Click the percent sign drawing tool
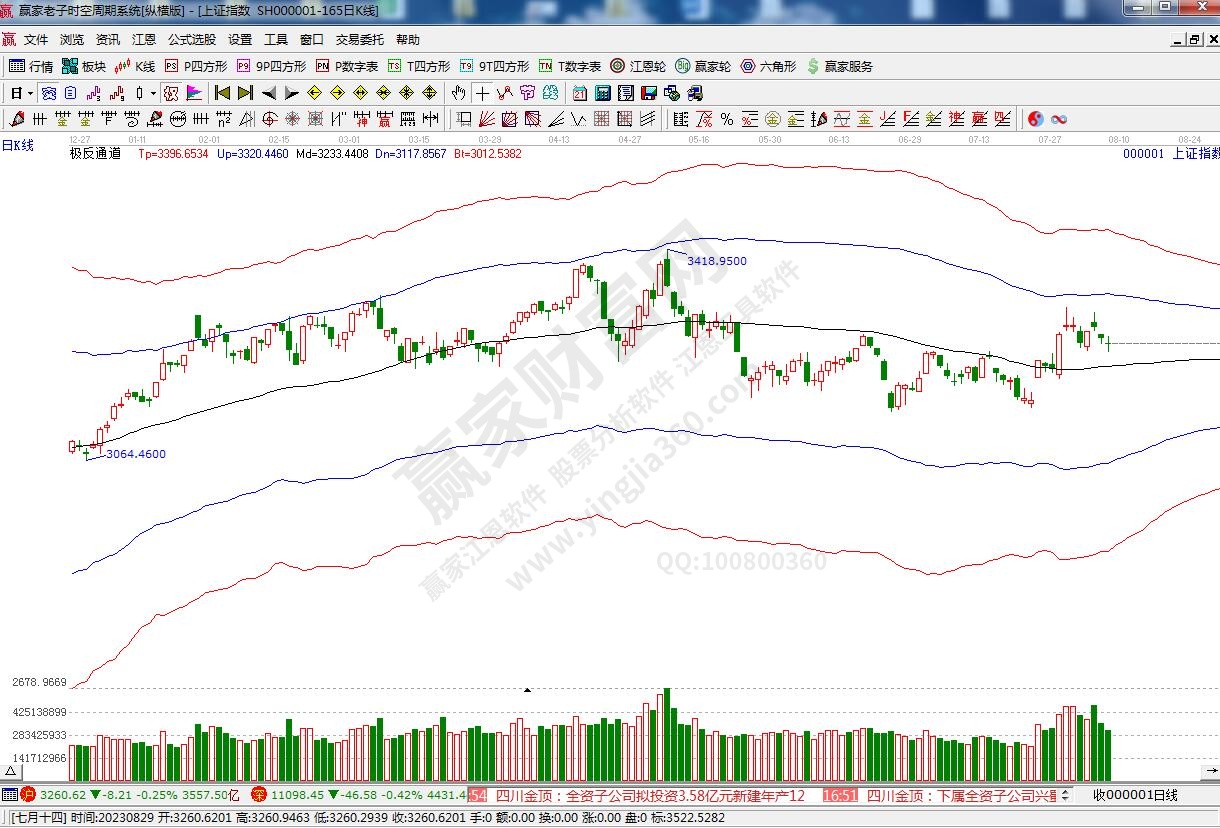Screen dimensions: 1220x828 click(727, 119)
